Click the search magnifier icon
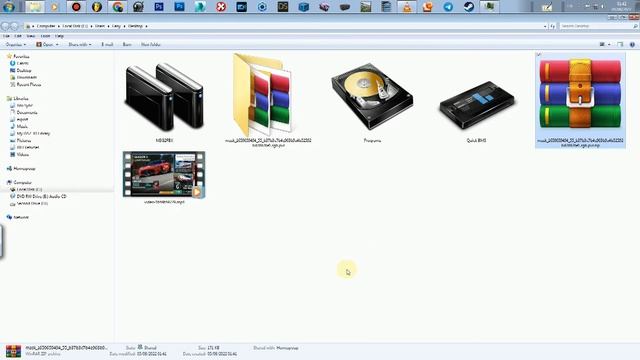This screenshot has width=640, height=360. pos(635,26)
